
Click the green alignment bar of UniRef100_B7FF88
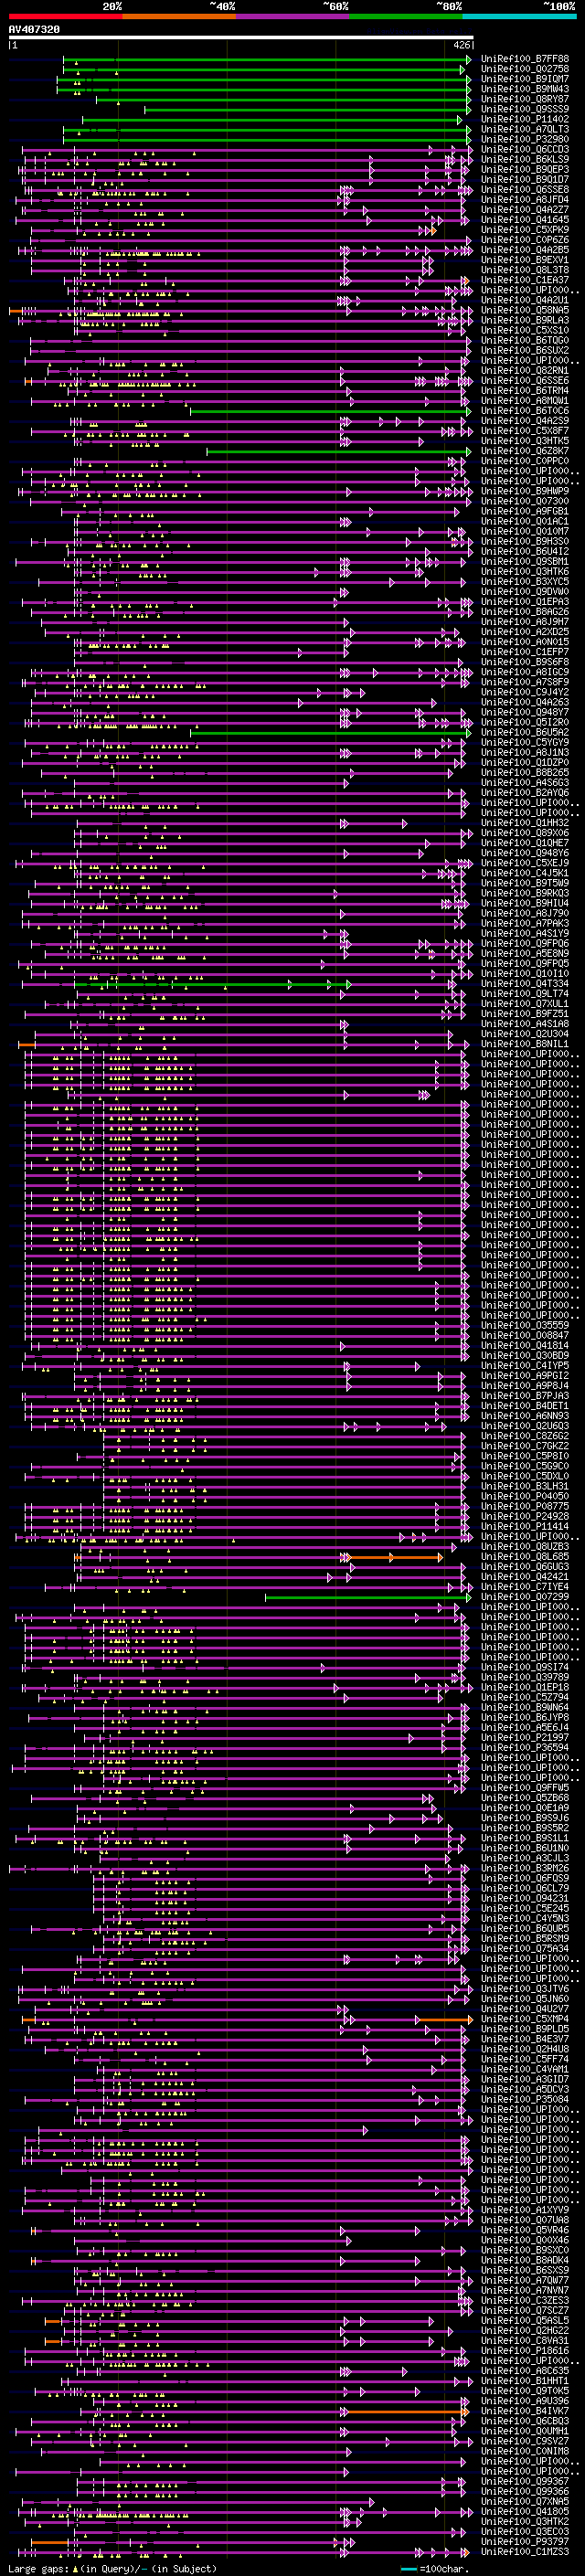[265, 60]
